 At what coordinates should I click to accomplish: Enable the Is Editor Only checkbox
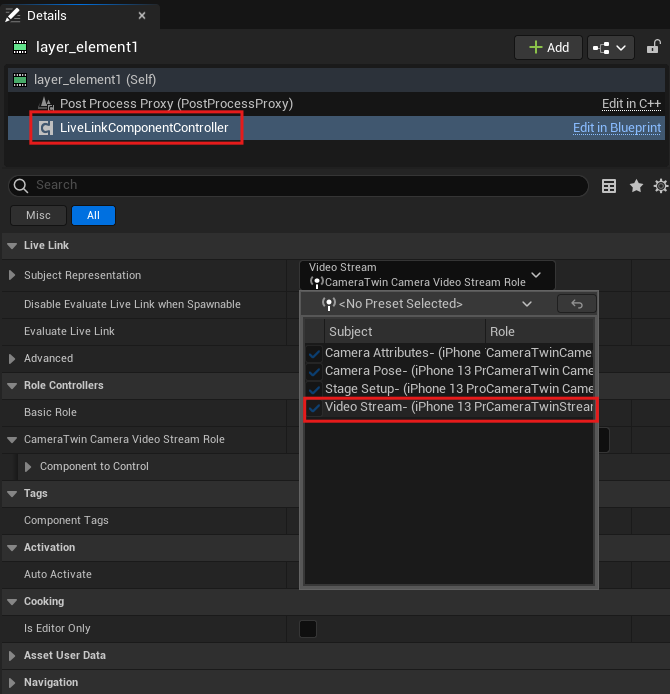[308, 628]
